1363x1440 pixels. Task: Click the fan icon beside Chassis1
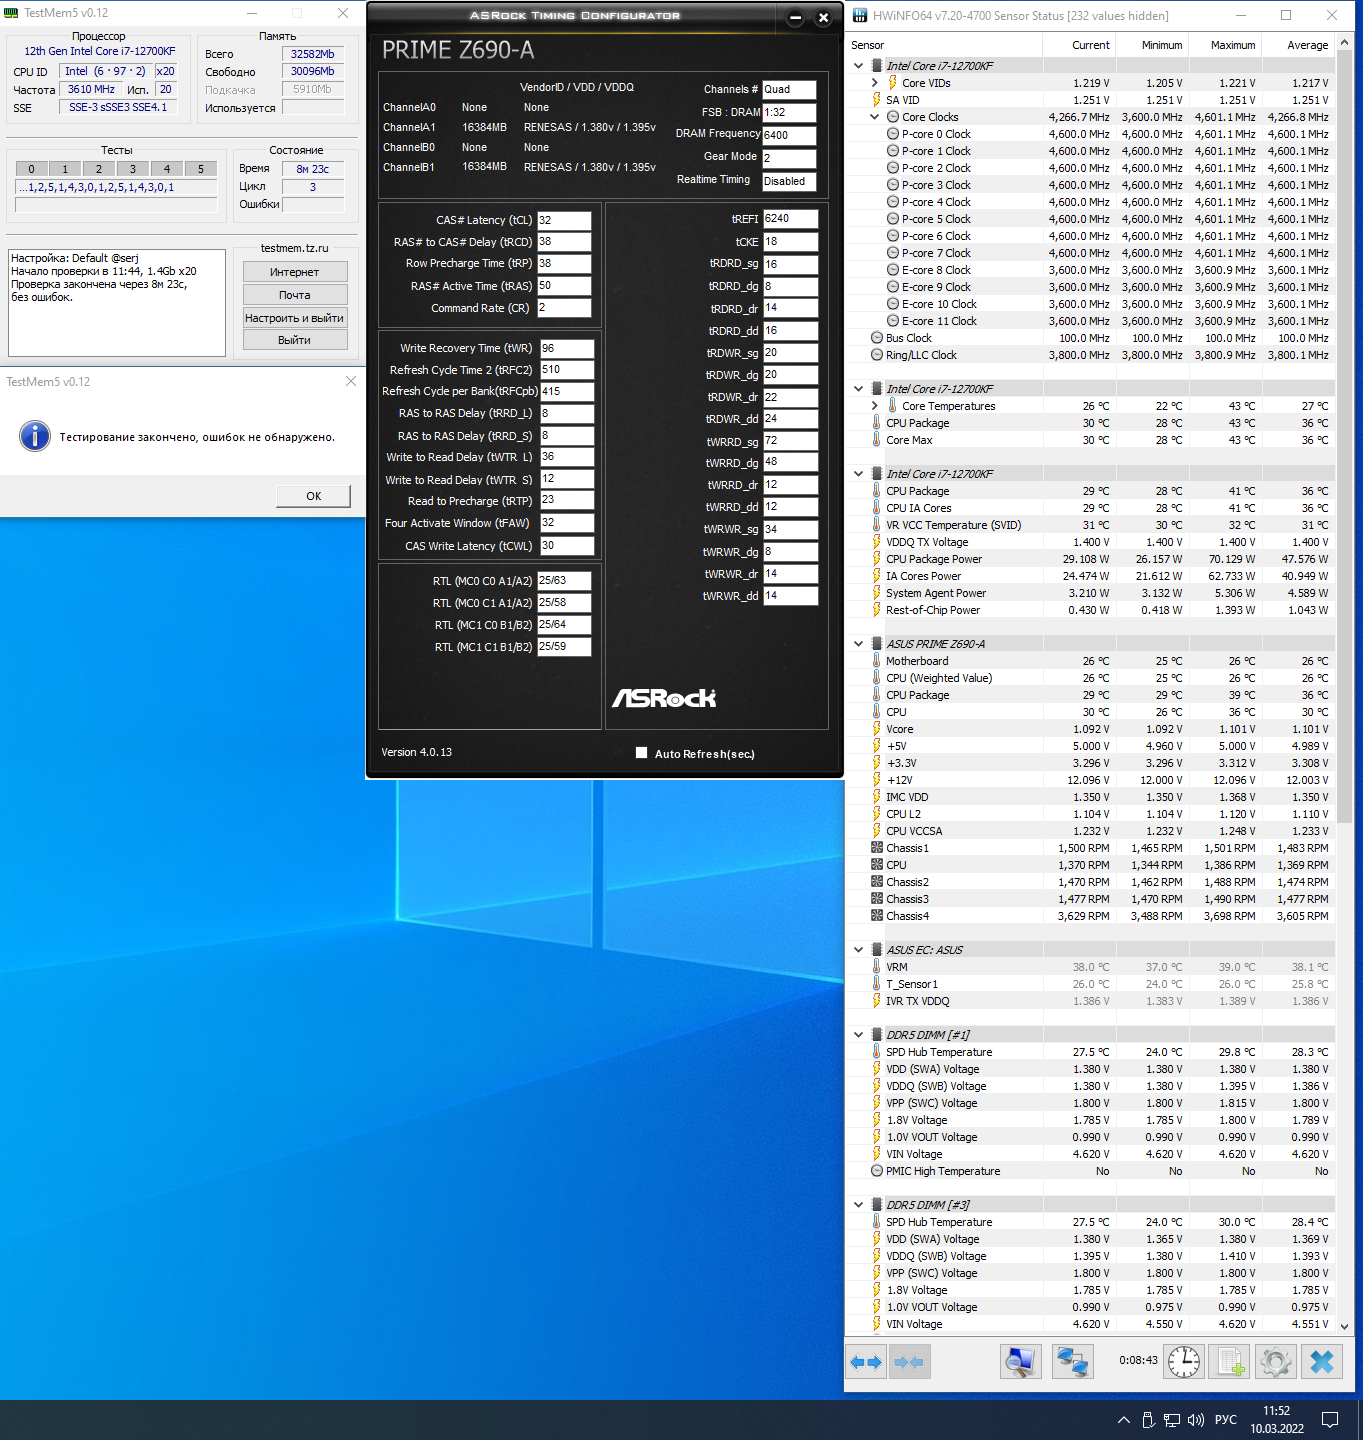(x=877, y=848)
